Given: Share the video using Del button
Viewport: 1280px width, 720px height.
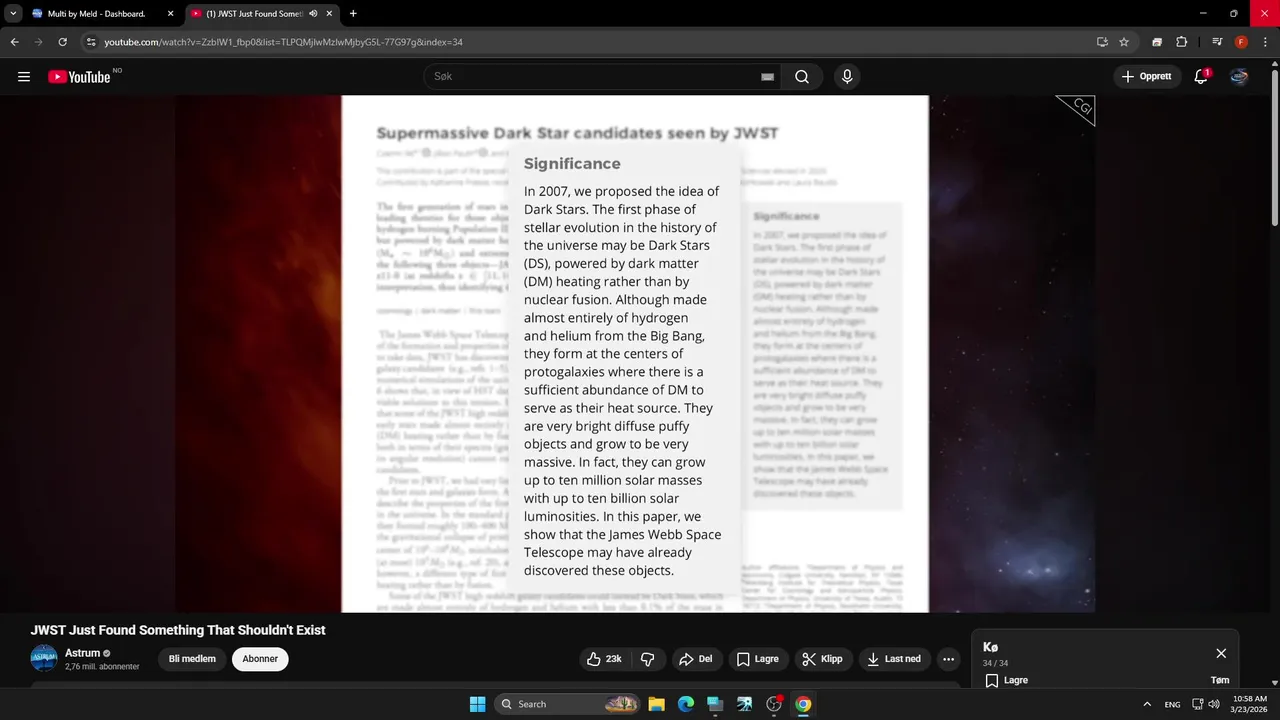Looking at the screenshot, I should tap(695, 659).
